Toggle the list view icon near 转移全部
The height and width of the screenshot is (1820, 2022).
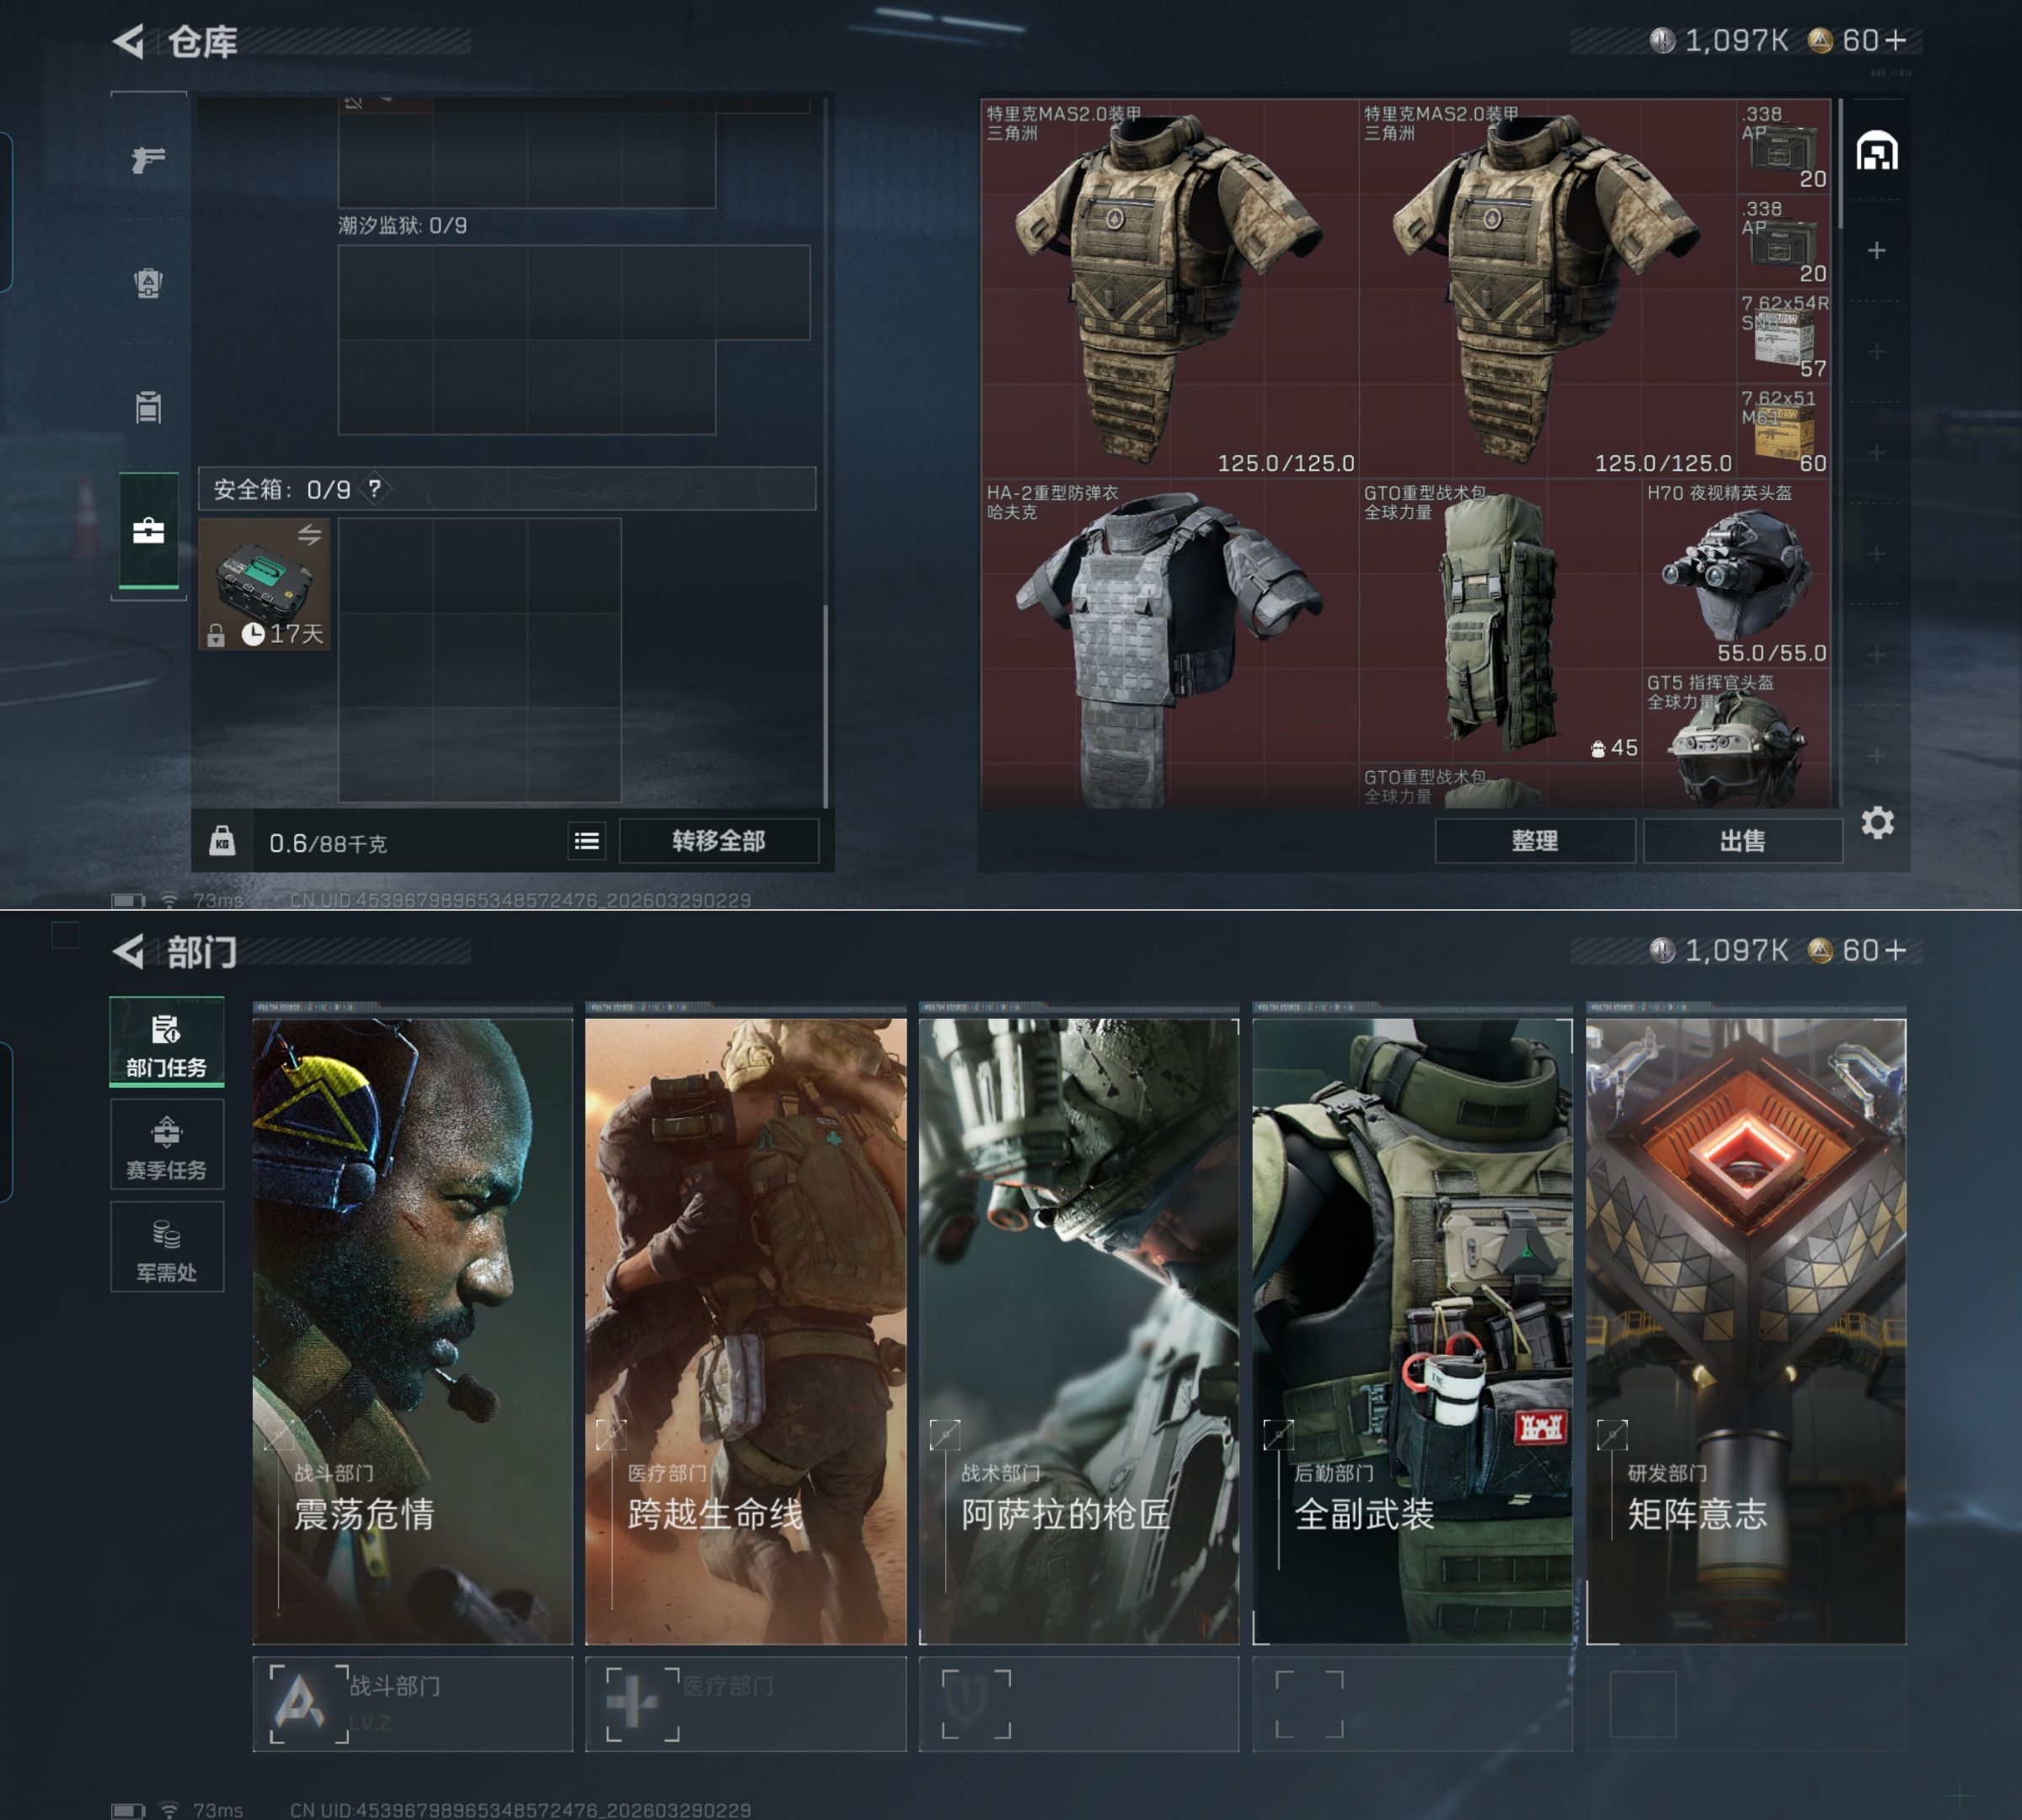[587, 841]
